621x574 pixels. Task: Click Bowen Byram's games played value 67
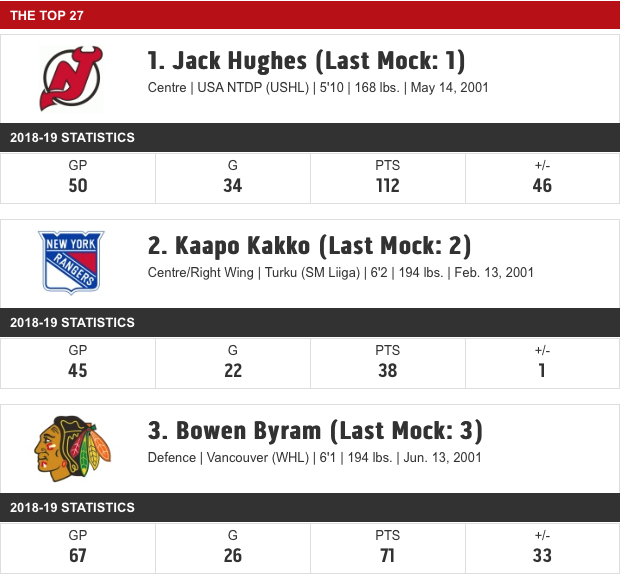coord(78,556)
